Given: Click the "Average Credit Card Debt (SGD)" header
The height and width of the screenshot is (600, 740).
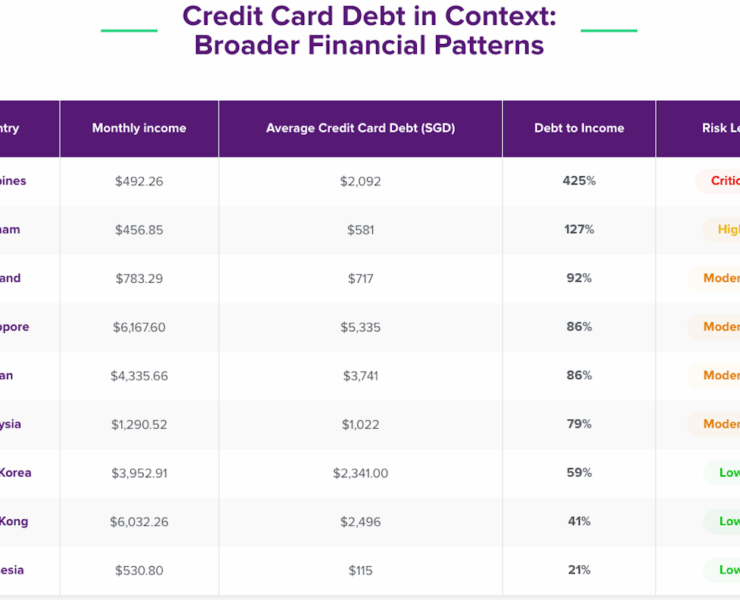Looking at the screenshot, I should coord(360,128).
